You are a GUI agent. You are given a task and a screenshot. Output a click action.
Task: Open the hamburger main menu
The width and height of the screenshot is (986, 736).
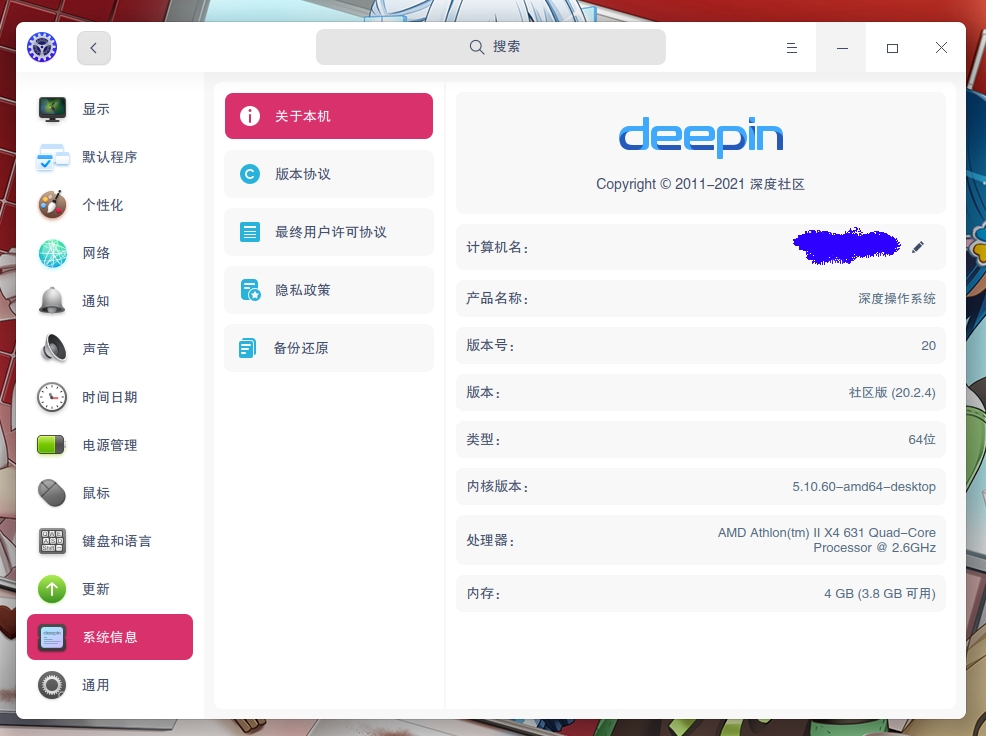pos(792,48)
